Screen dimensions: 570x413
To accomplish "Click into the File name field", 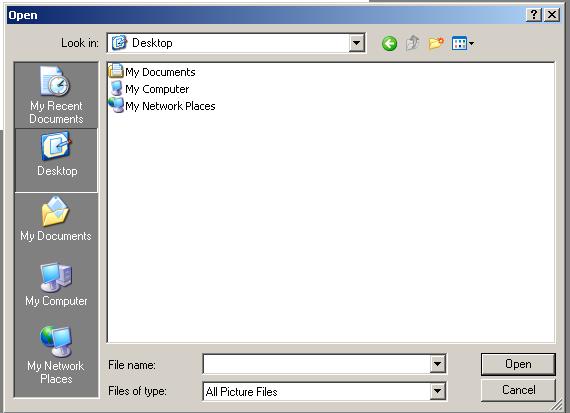I will [x=316, y=364].
